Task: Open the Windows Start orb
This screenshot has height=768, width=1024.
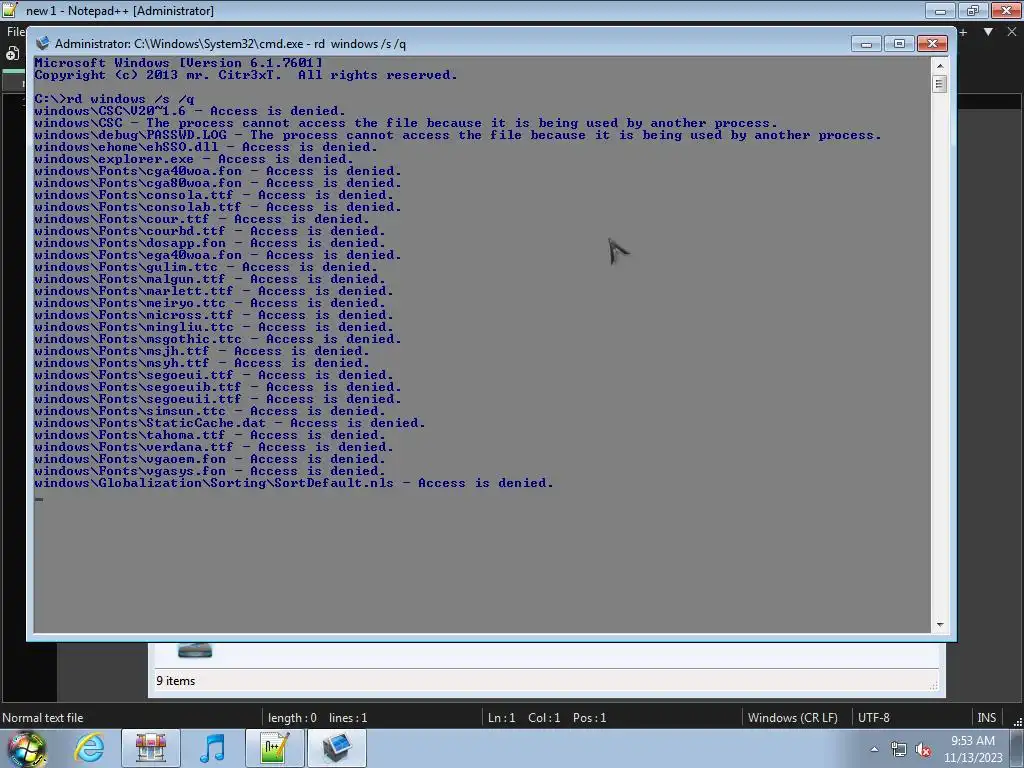Action: (26, 748)
